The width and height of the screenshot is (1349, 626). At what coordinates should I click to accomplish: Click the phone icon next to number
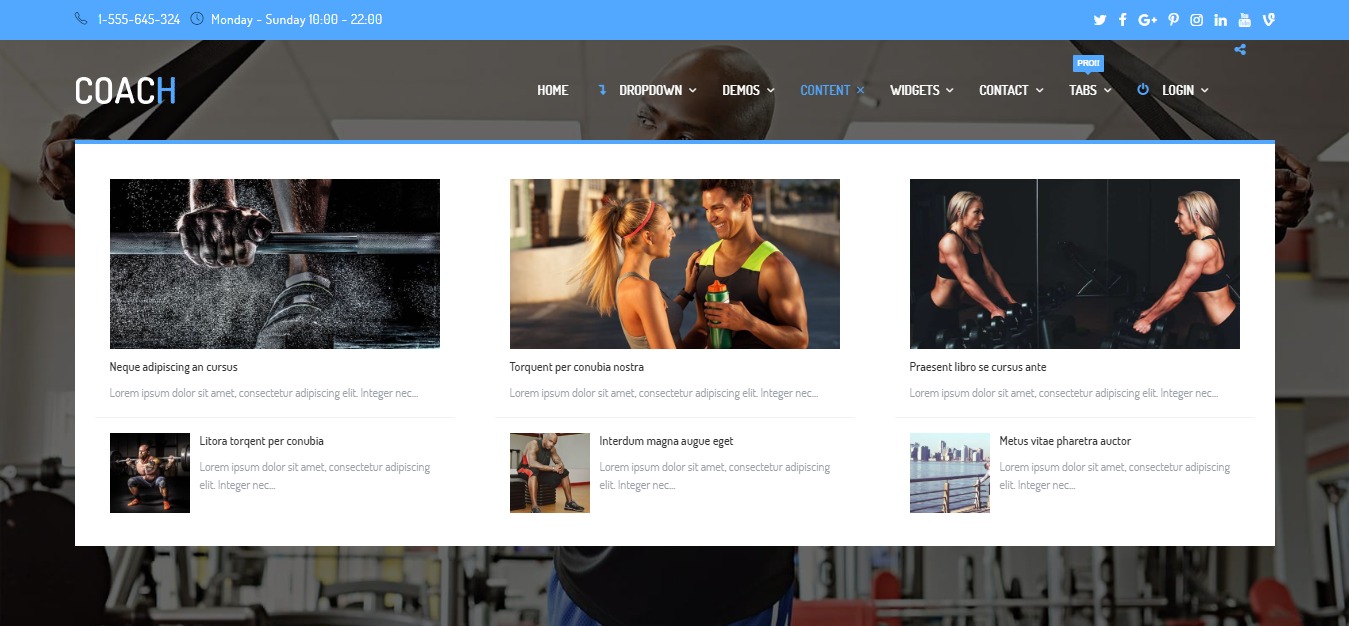tap(81, 19)
